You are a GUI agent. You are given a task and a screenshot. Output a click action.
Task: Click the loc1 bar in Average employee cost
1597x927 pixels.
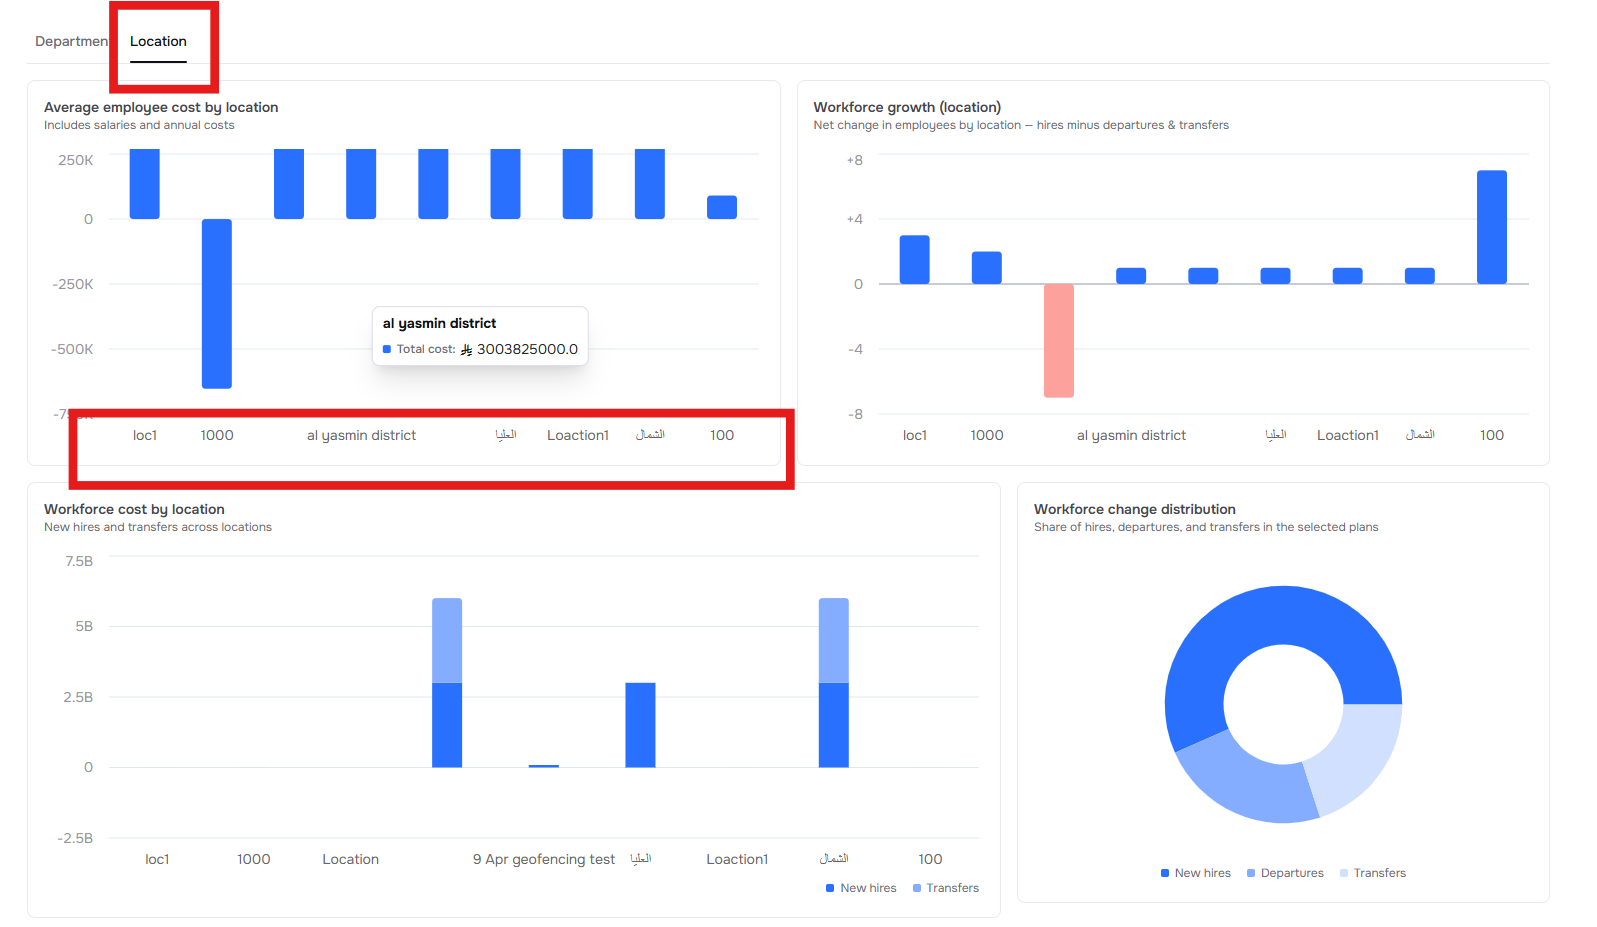(x=145, y=184)
